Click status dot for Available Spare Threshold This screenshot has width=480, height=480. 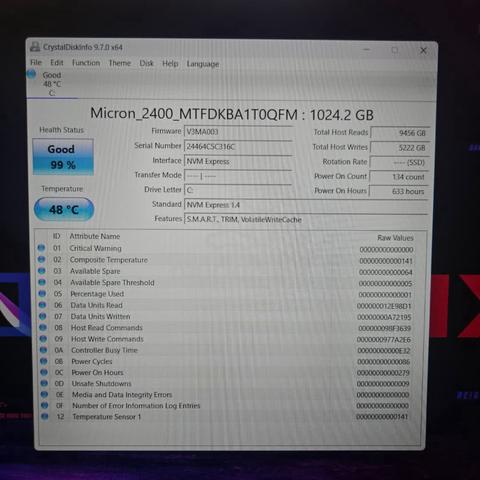[42, 282]
